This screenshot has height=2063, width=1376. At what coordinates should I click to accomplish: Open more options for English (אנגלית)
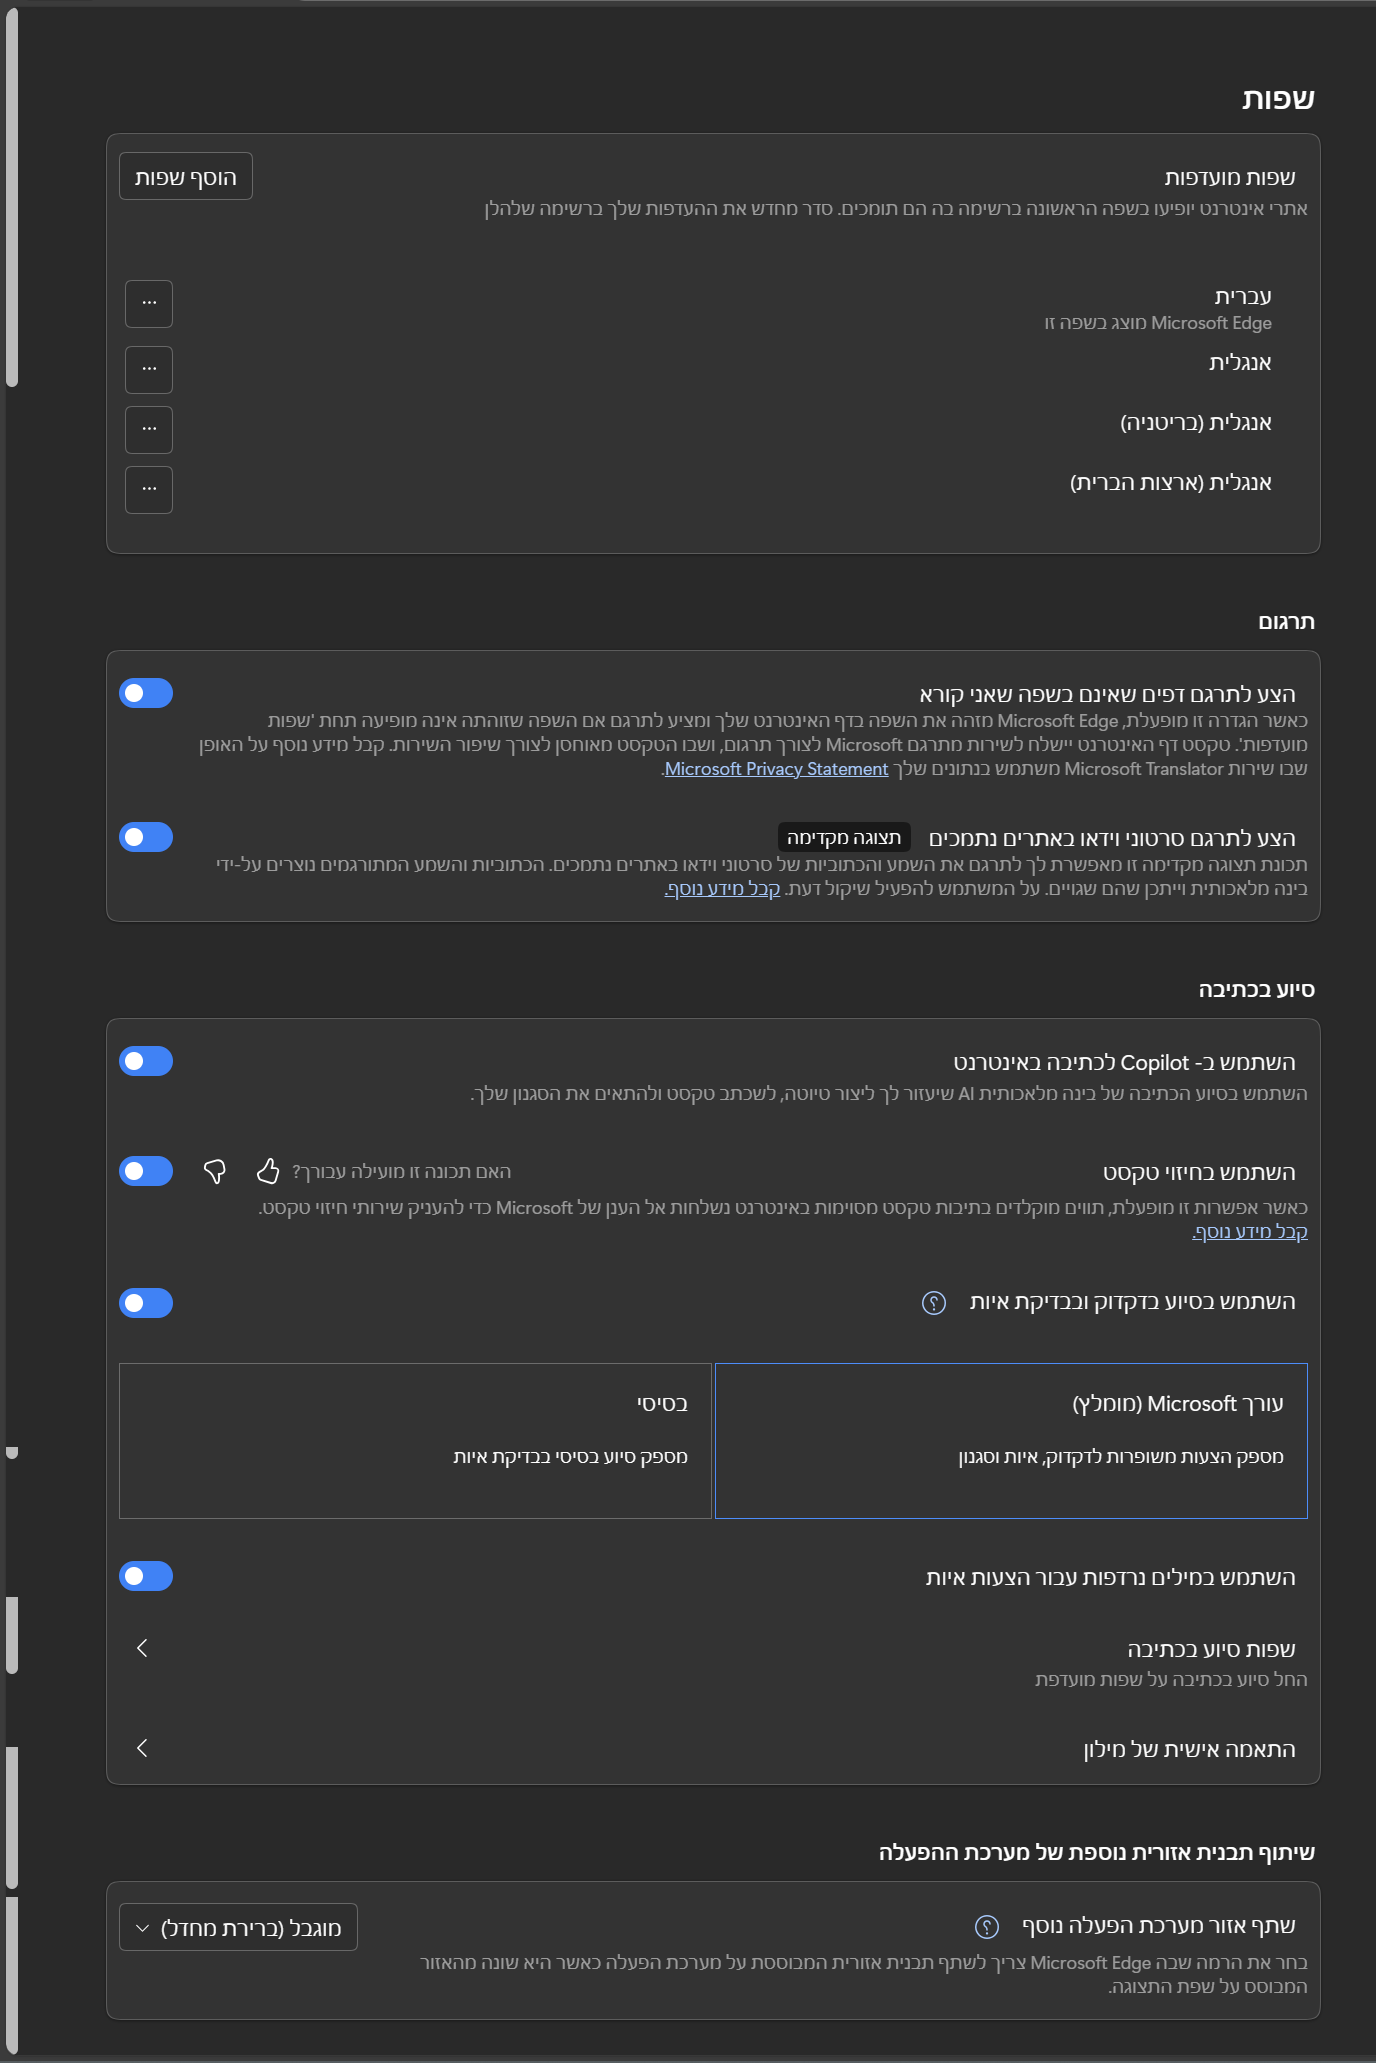(x=149, y=370)
